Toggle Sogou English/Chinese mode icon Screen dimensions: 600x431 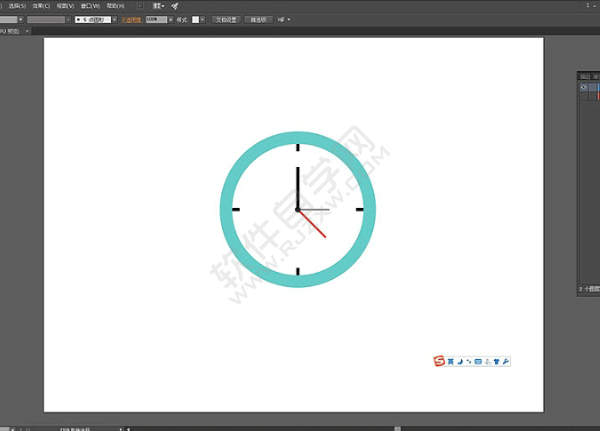pyautogui.click(x=451, y=361)
